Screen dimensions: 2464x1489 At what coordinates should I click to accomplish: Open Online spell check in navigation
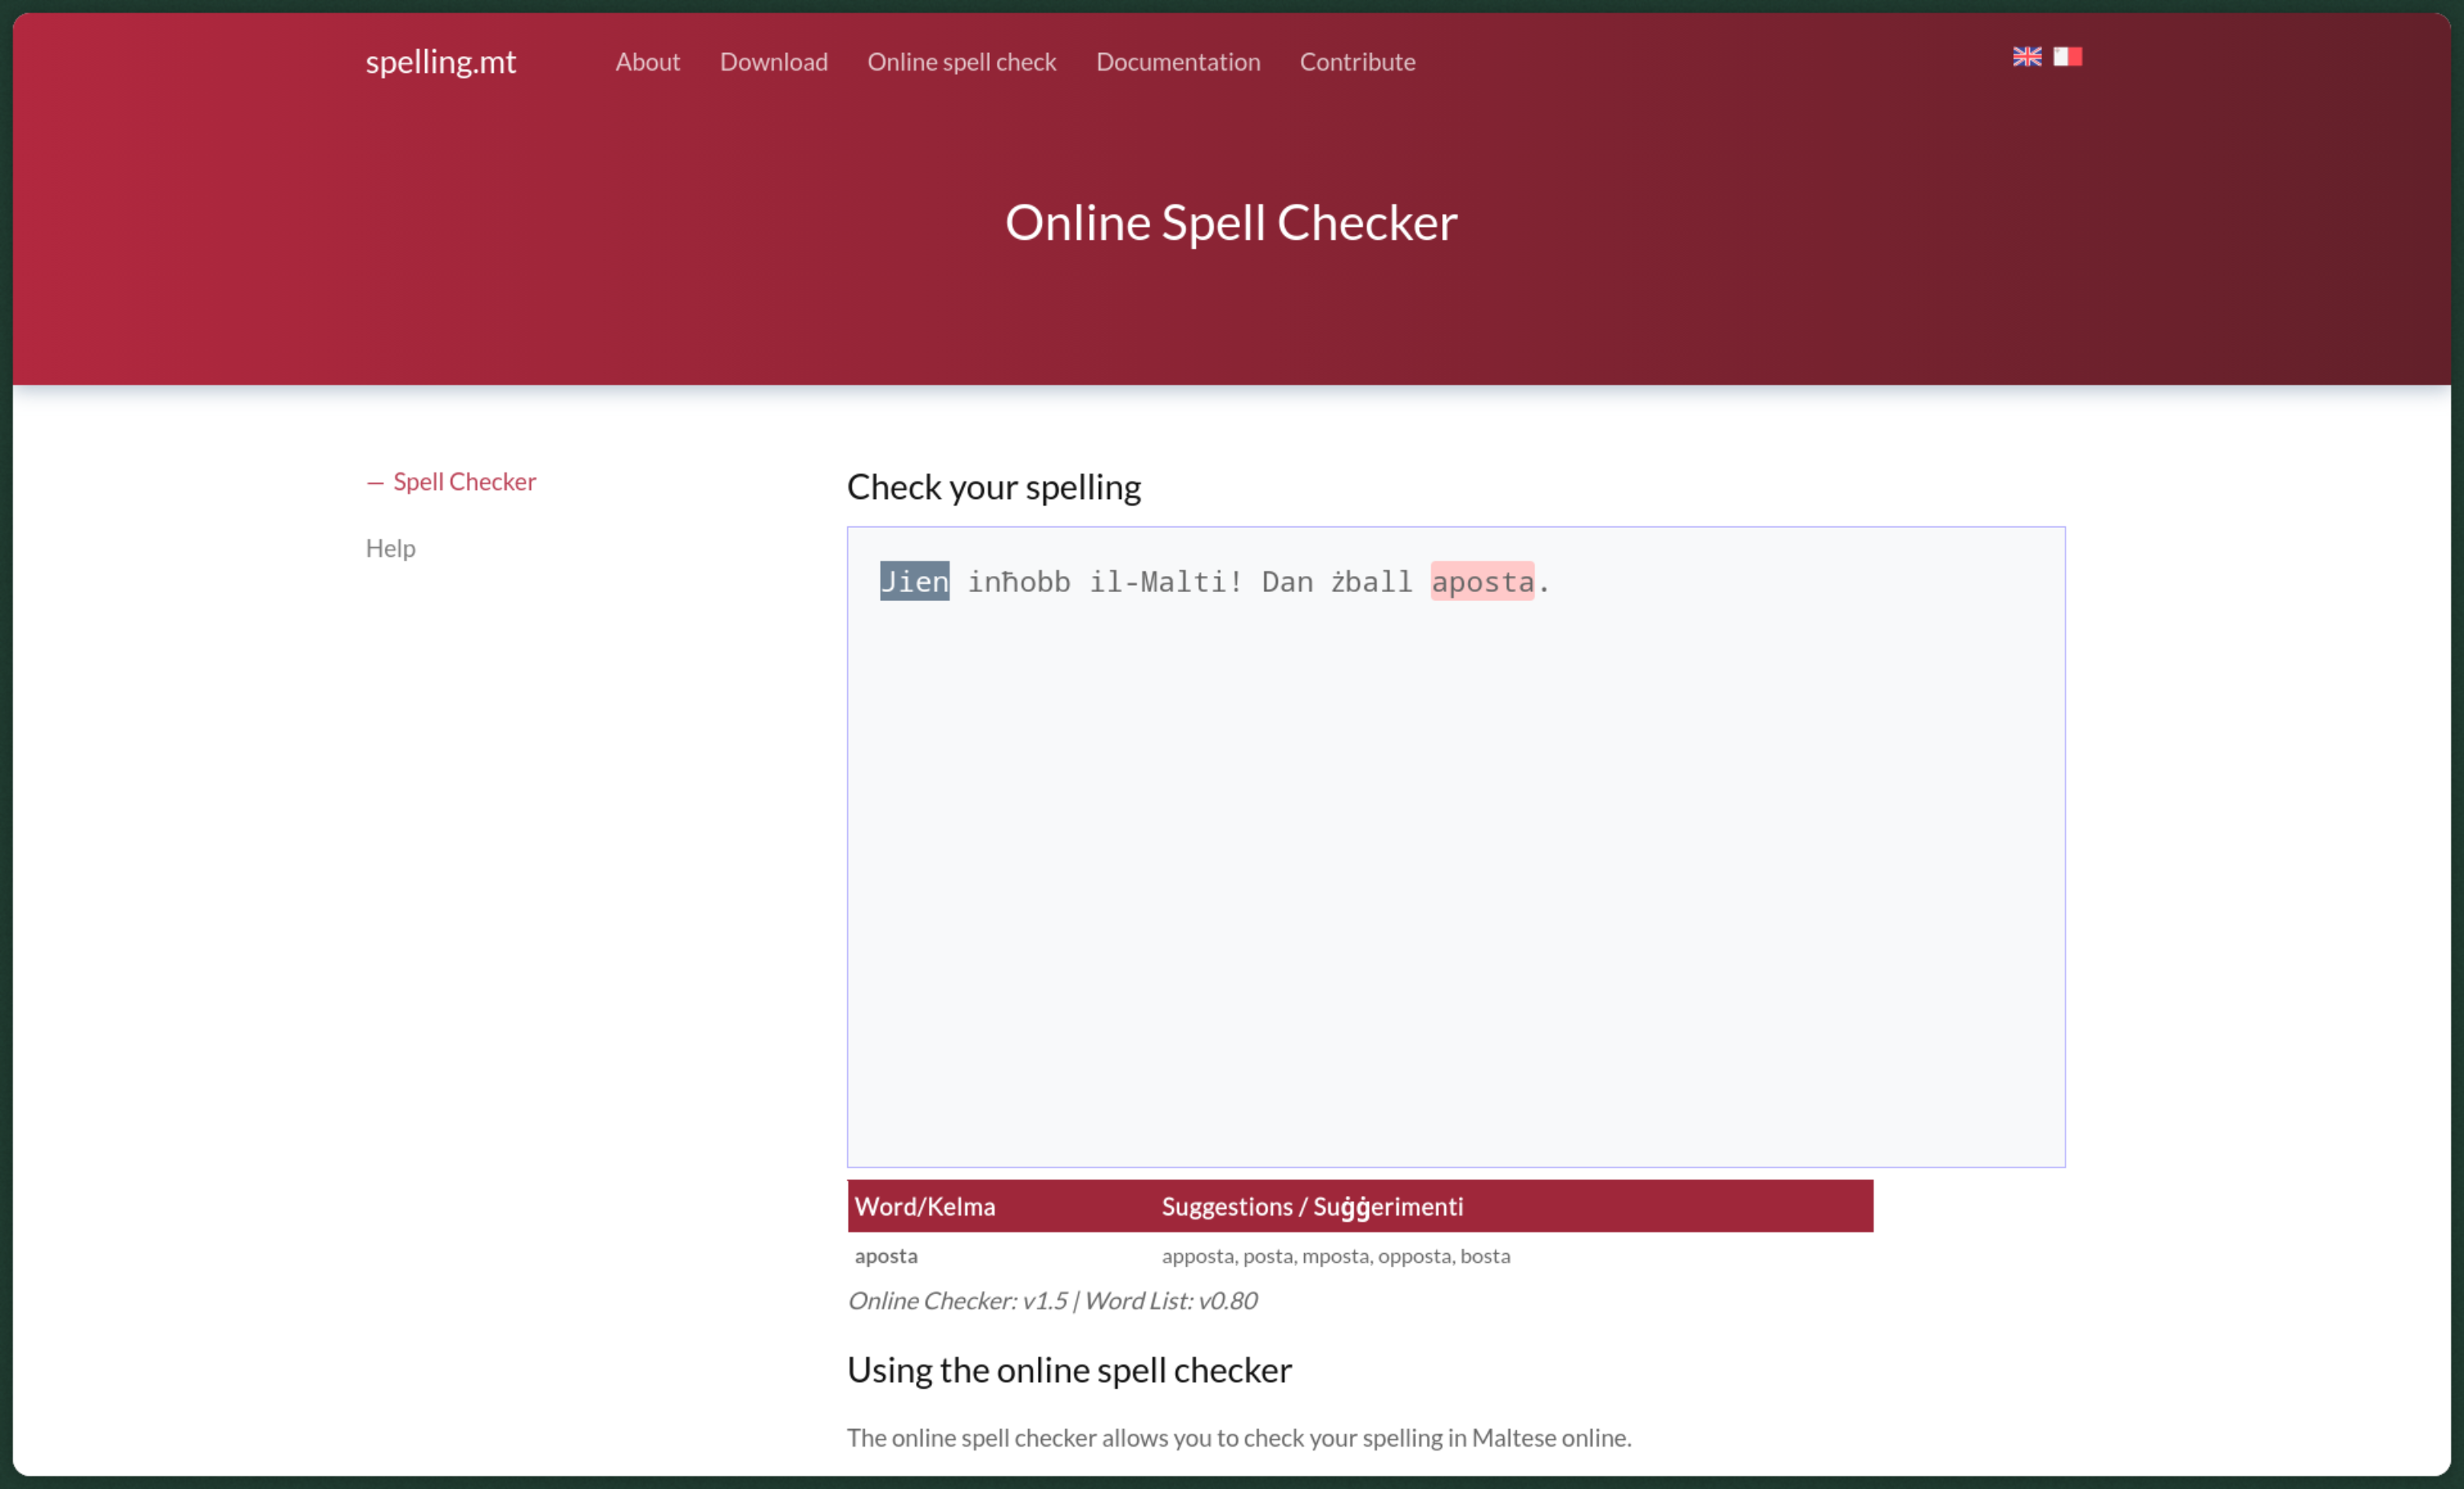click(961, 62)
